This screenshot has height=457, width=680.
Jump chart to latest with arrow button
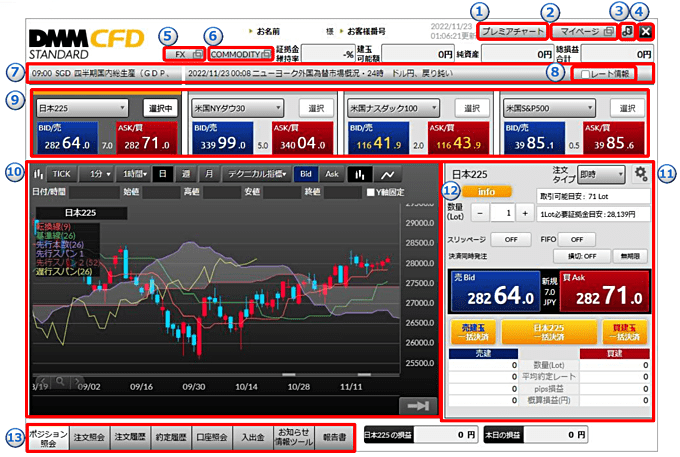pyautogui.click(x=418, y=405)
